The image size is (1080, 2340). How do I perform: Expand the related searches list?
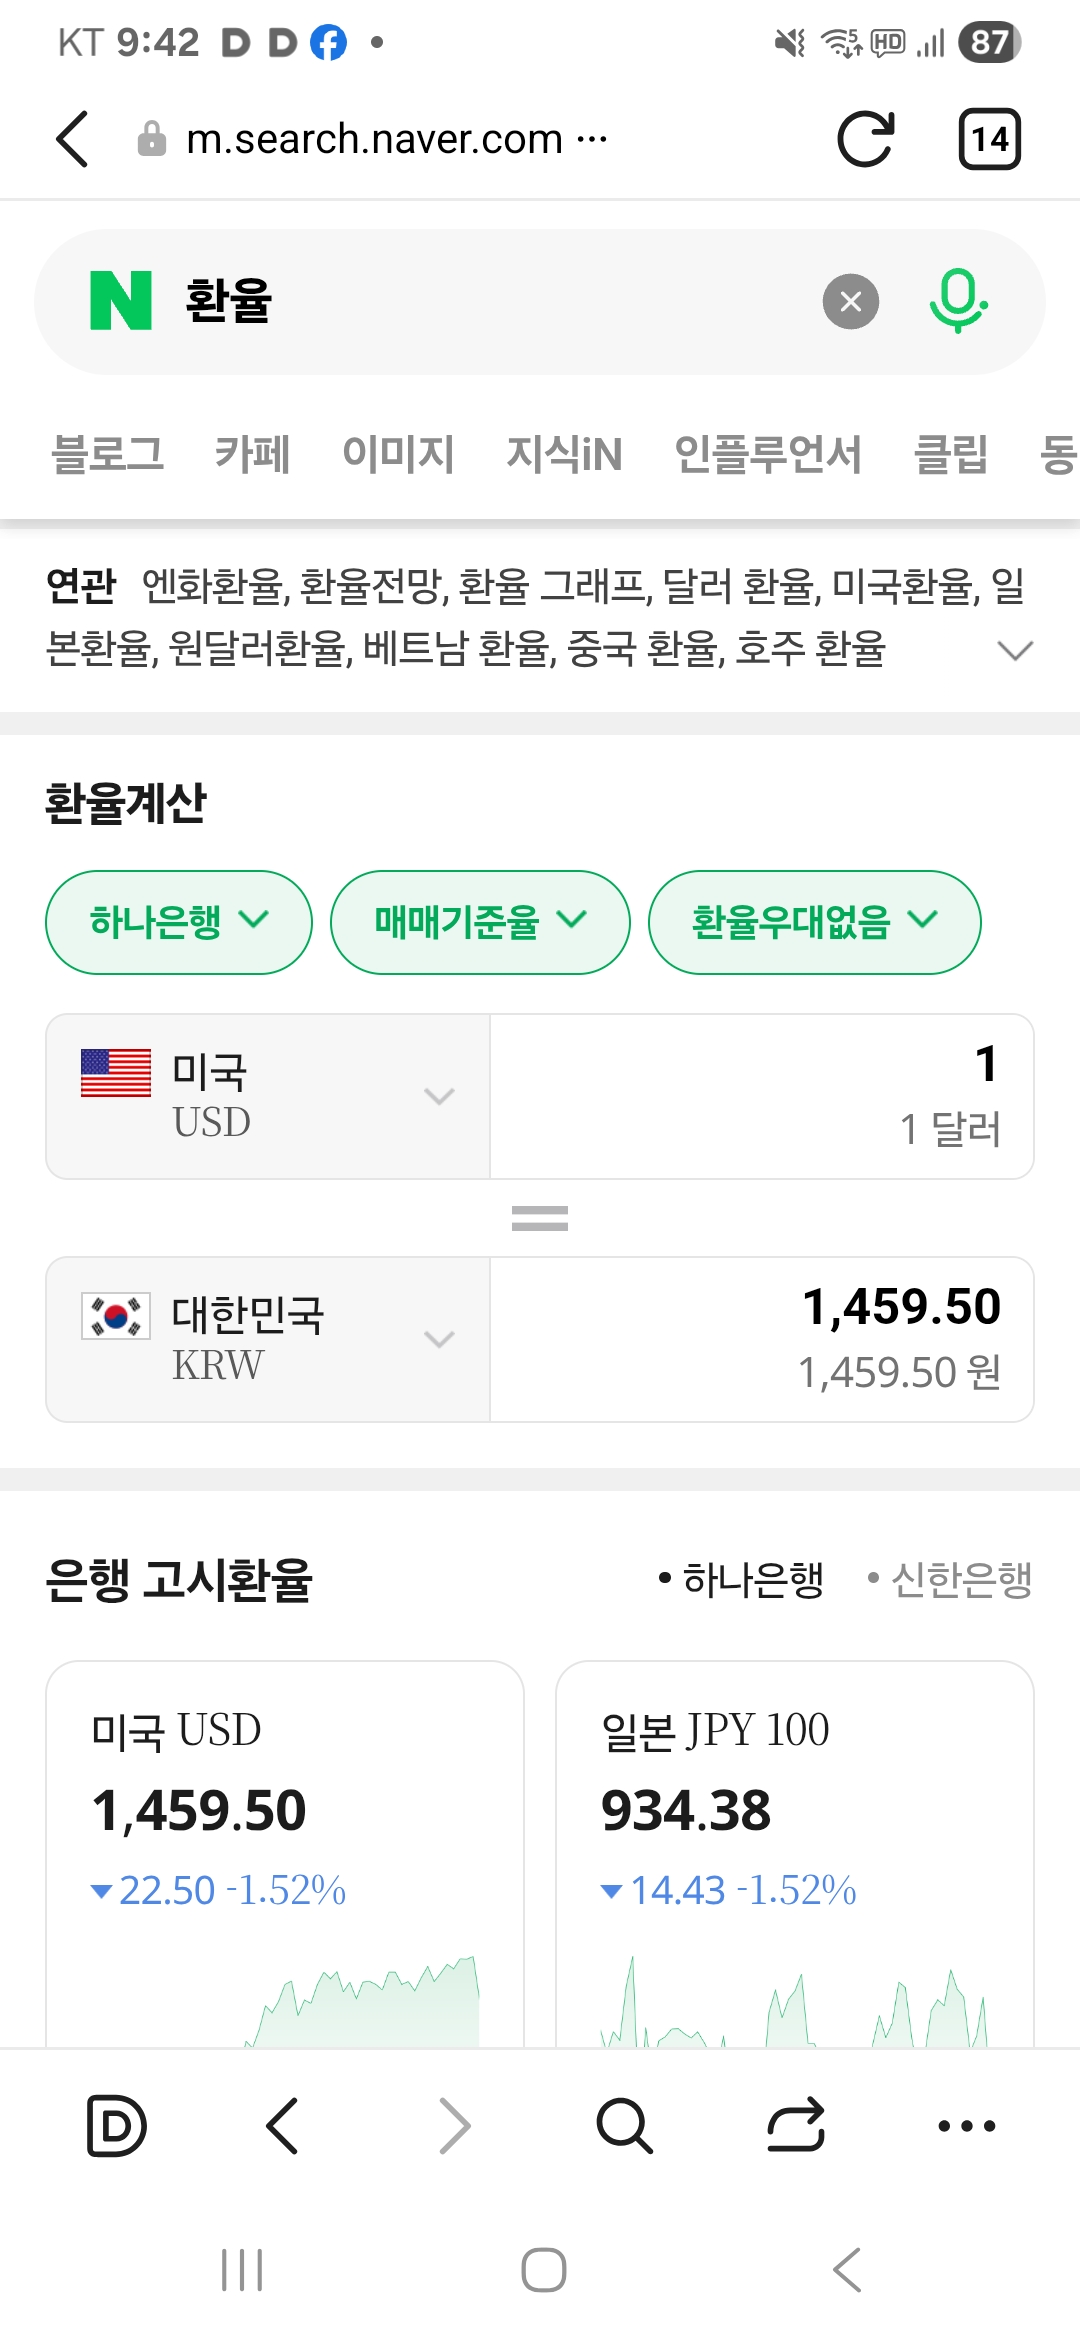(x=1015, y=651)
